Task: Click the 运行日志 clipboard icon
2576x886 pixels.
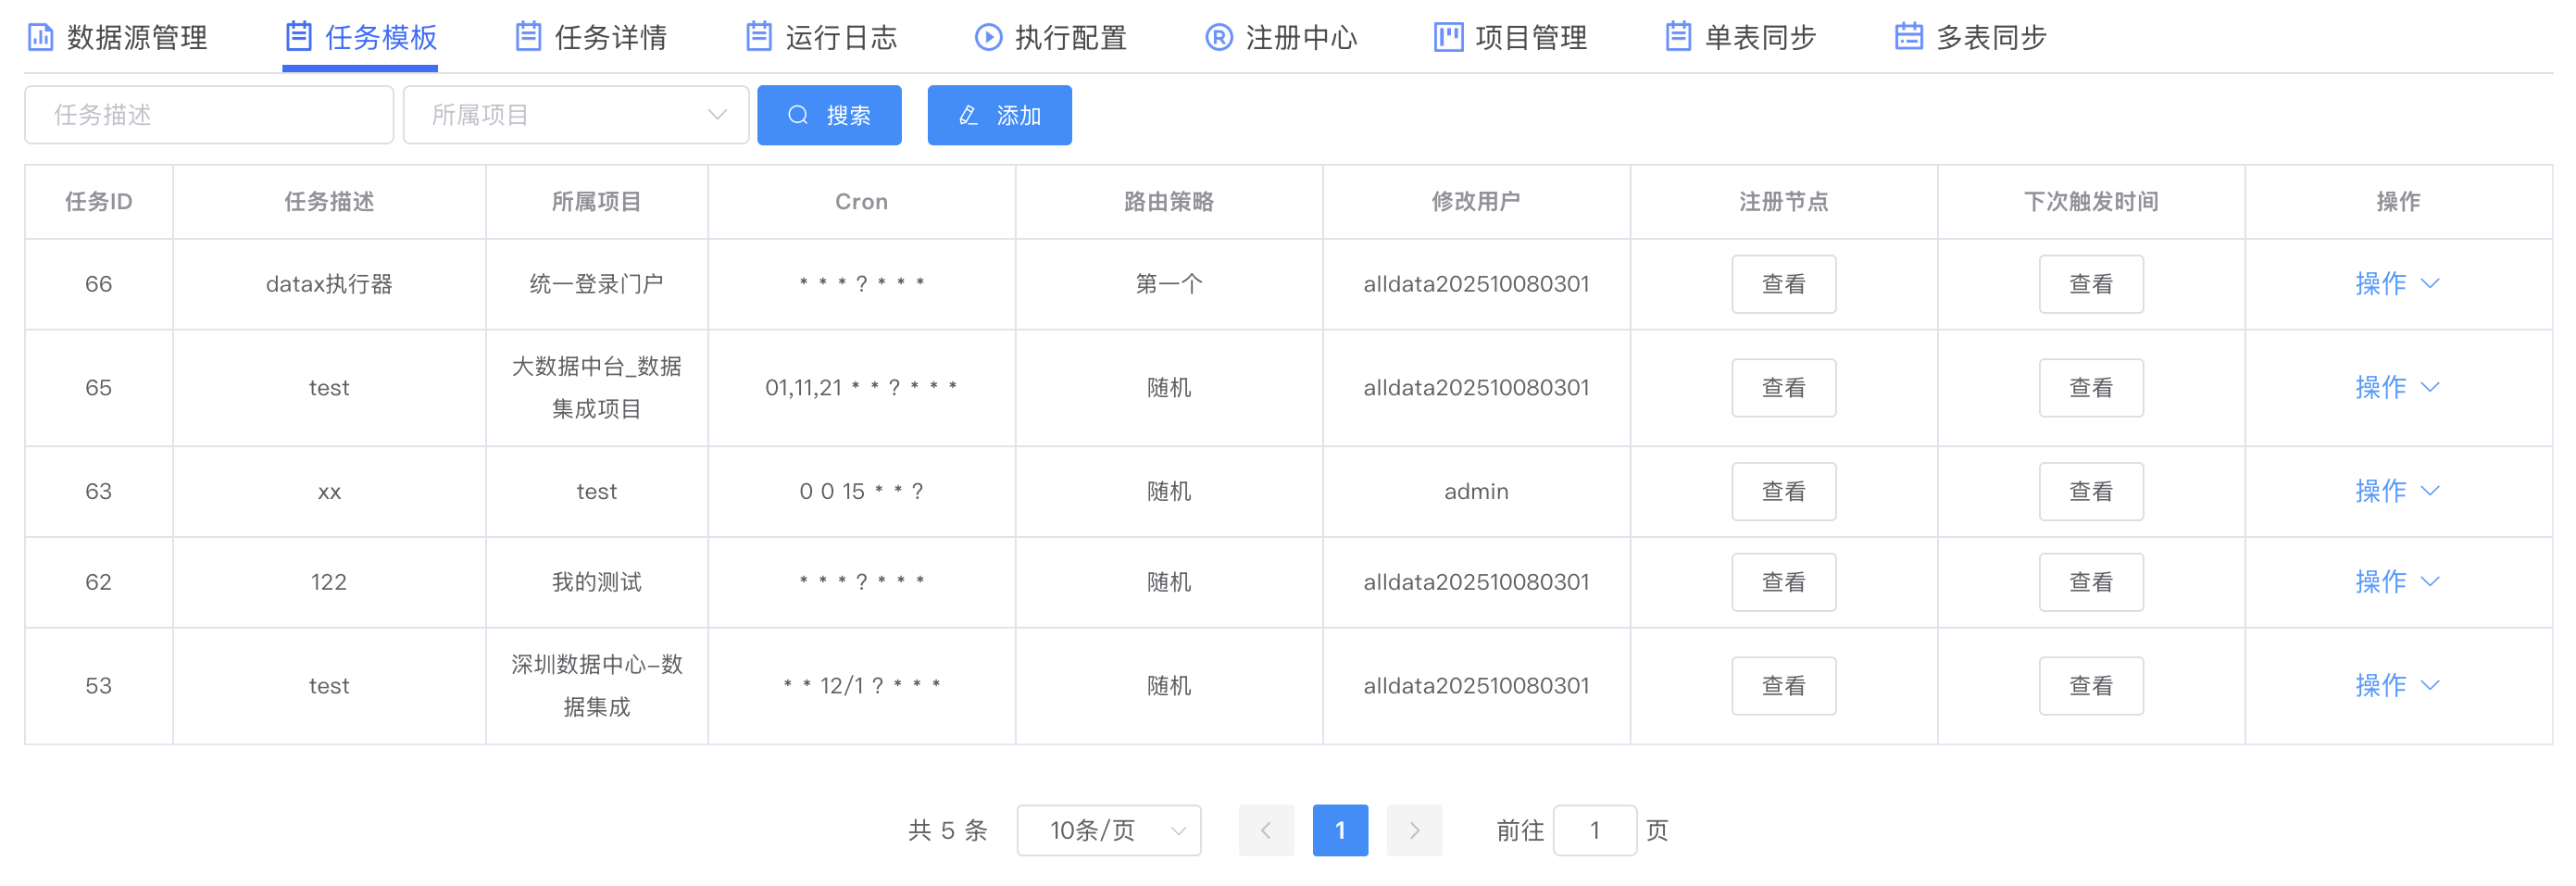Action: [759, 37]
